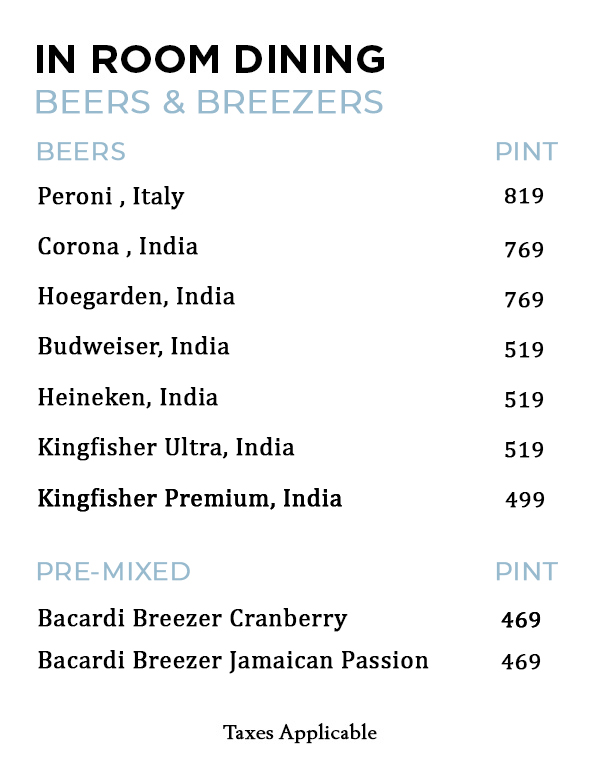The width and height of the screenshot is (600, 768).
Task: Select Kingfisher Premium, India
Action: coord(190,498)
